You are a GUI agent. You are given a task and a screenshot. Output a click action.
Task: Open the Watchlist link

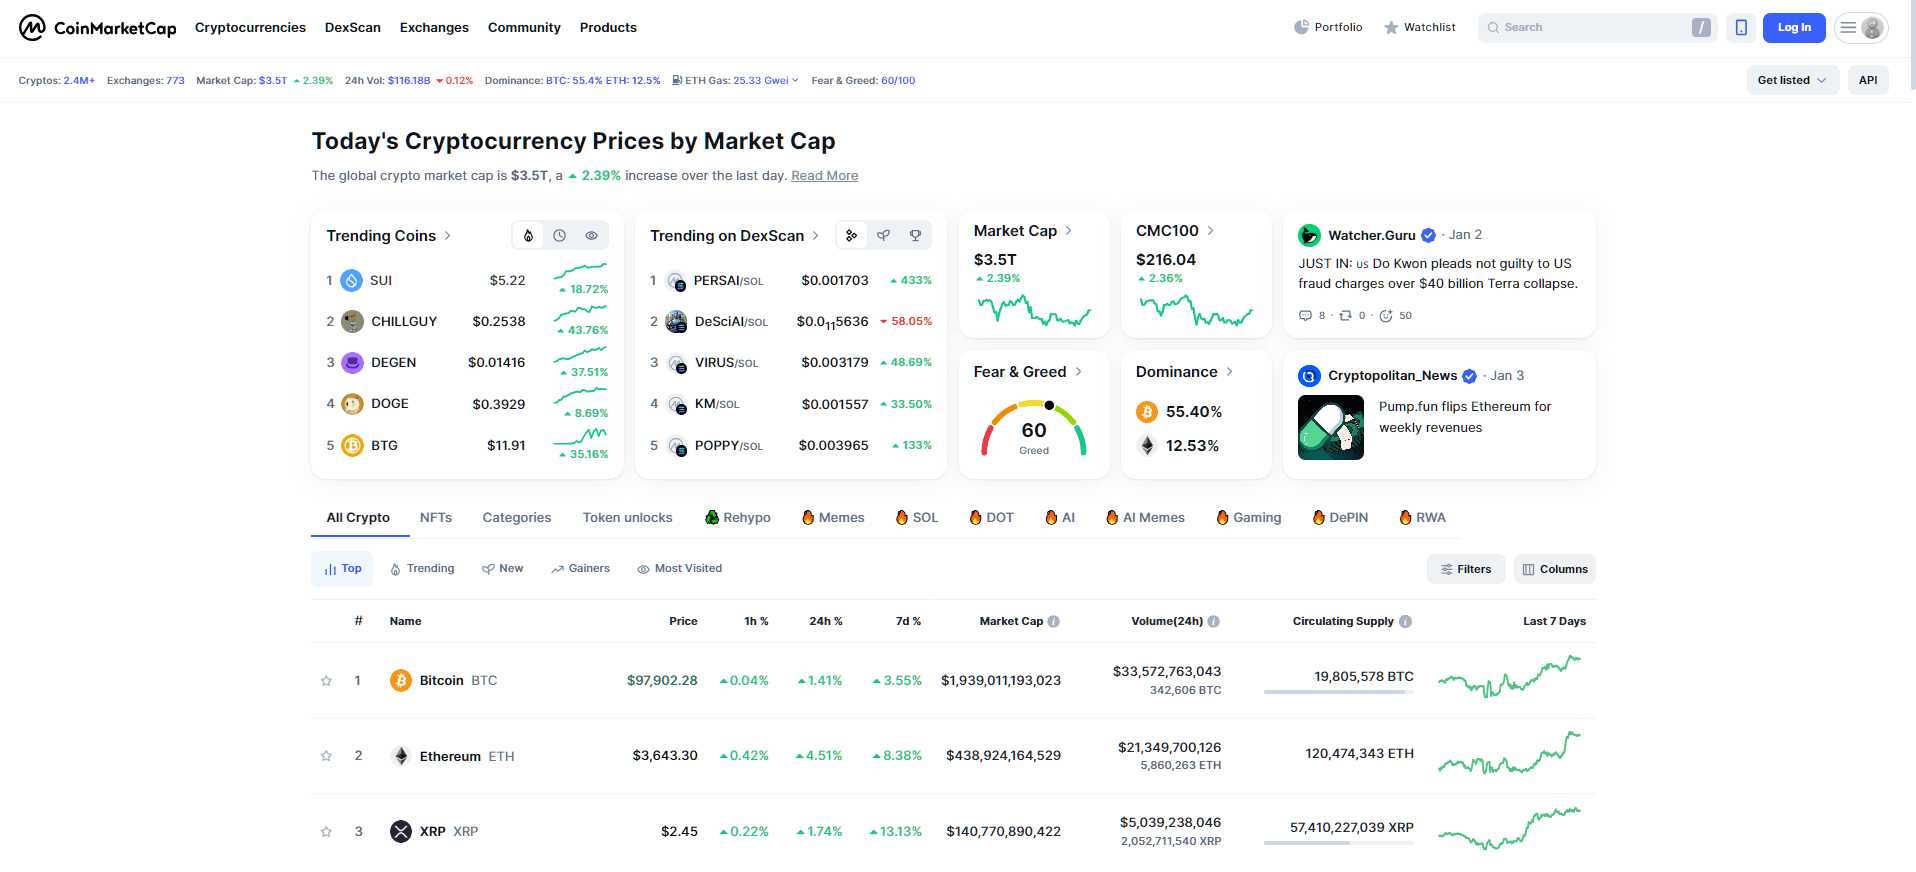(x=1419, y=28)
